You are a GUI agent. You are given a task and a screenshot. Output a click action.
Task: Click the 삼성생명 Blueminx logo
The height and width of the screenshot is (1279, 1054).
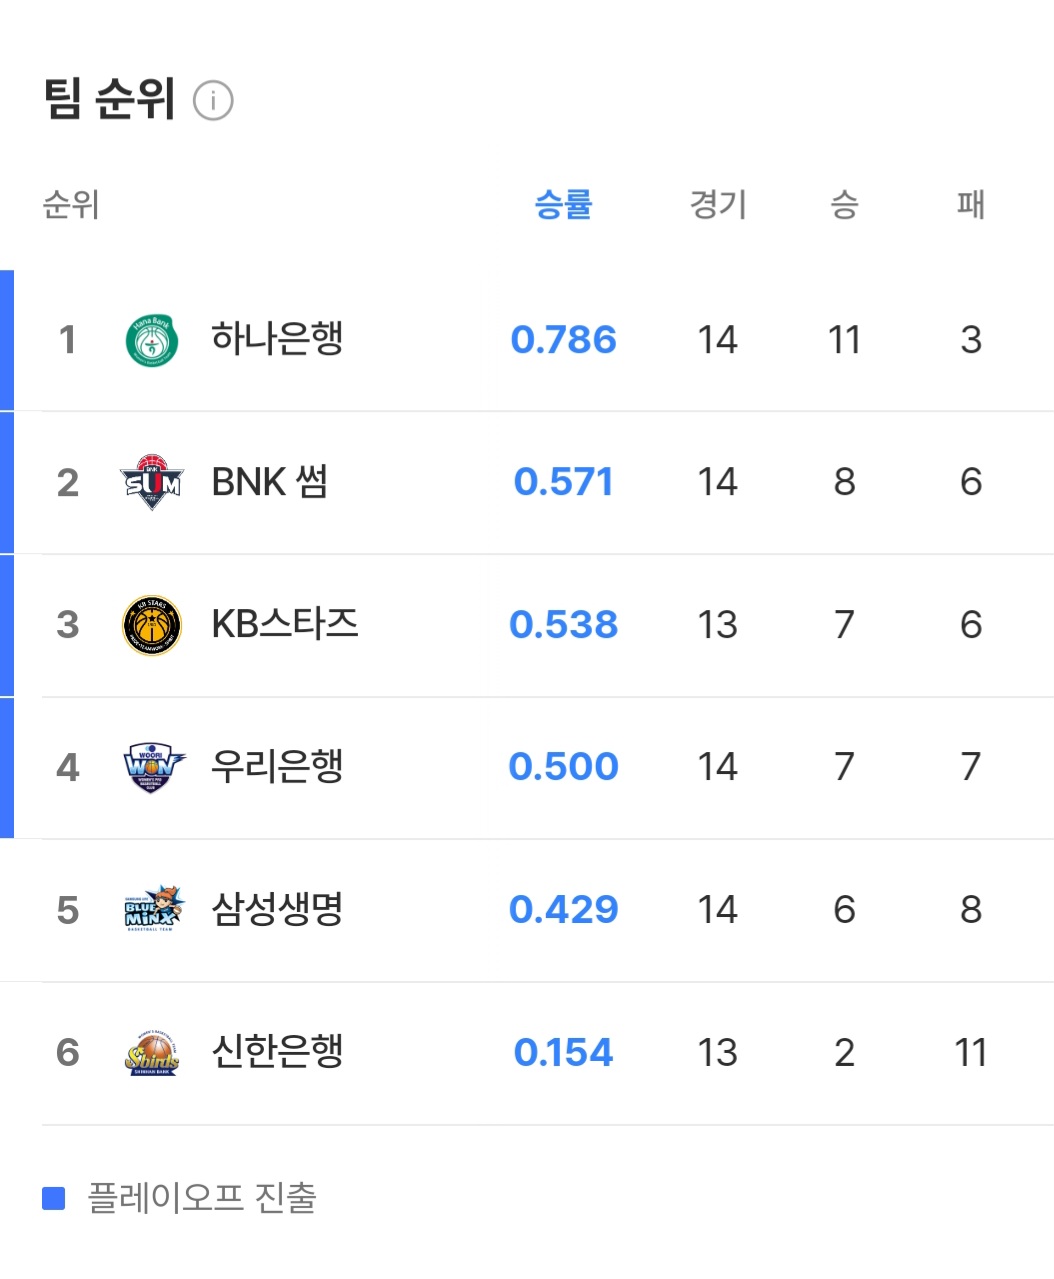(152, 910)
